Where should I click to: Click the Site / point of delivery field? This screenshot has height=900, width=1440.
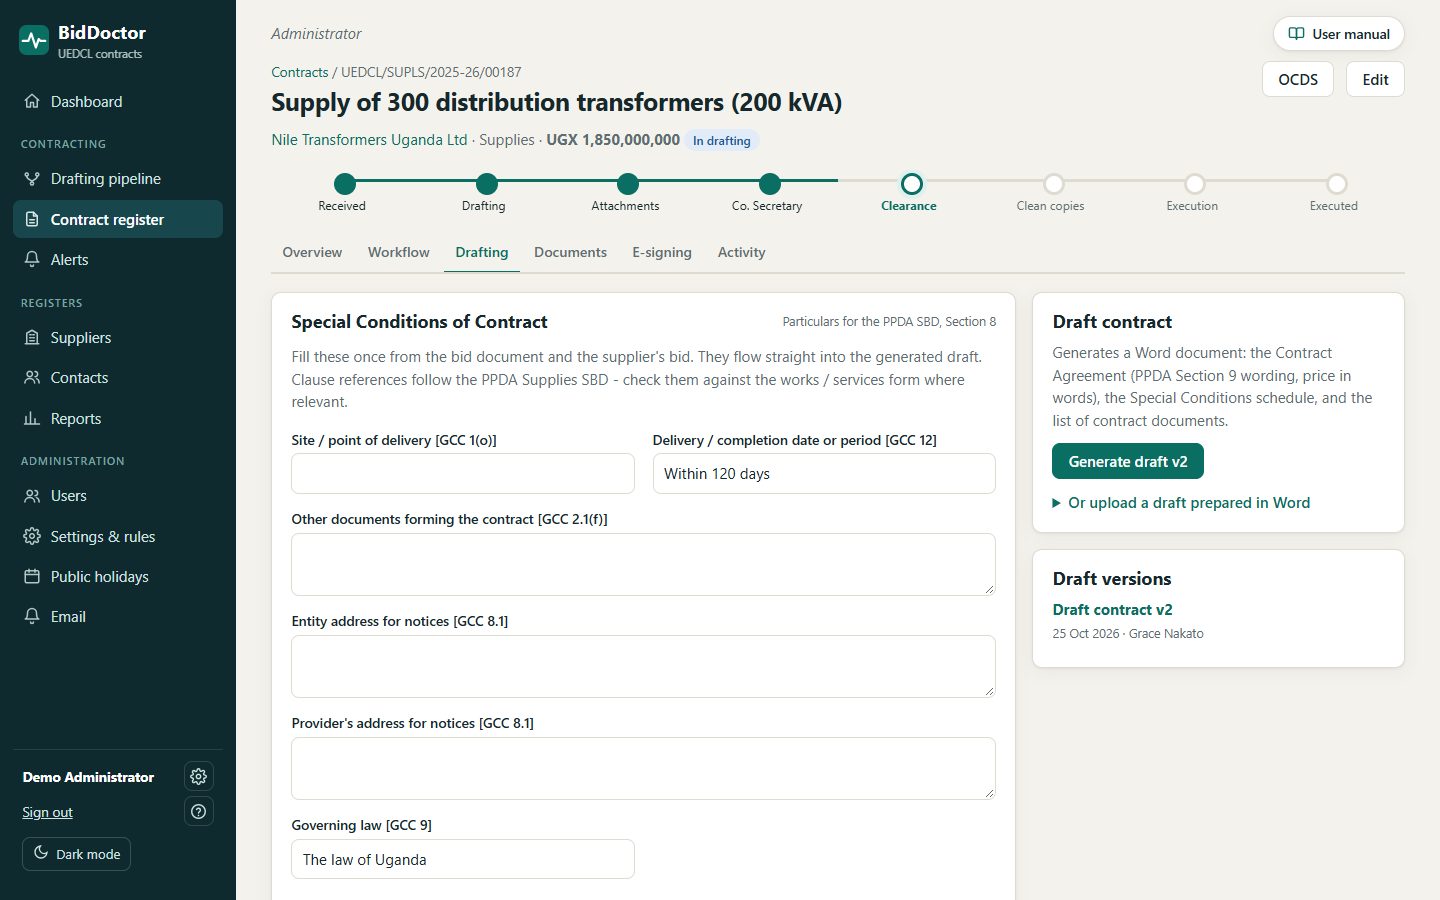463,474
